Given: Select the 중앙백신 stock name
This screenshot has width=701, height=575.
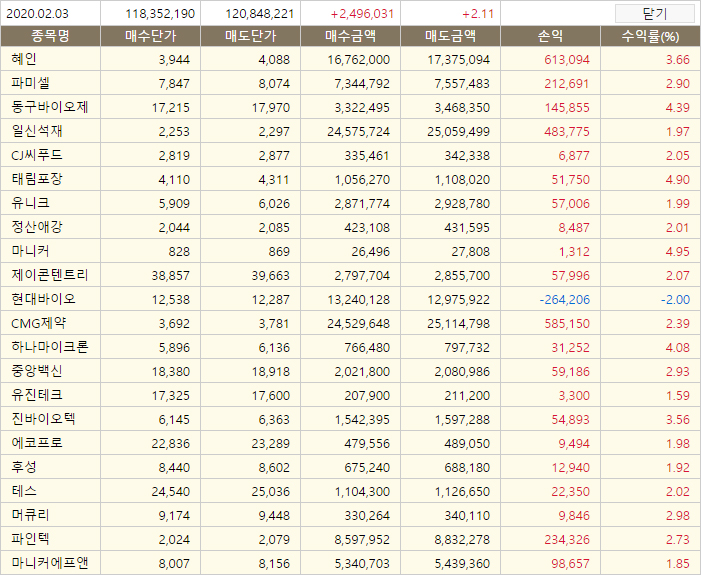Looking at the screenshot, I should [x=37, y=371].
